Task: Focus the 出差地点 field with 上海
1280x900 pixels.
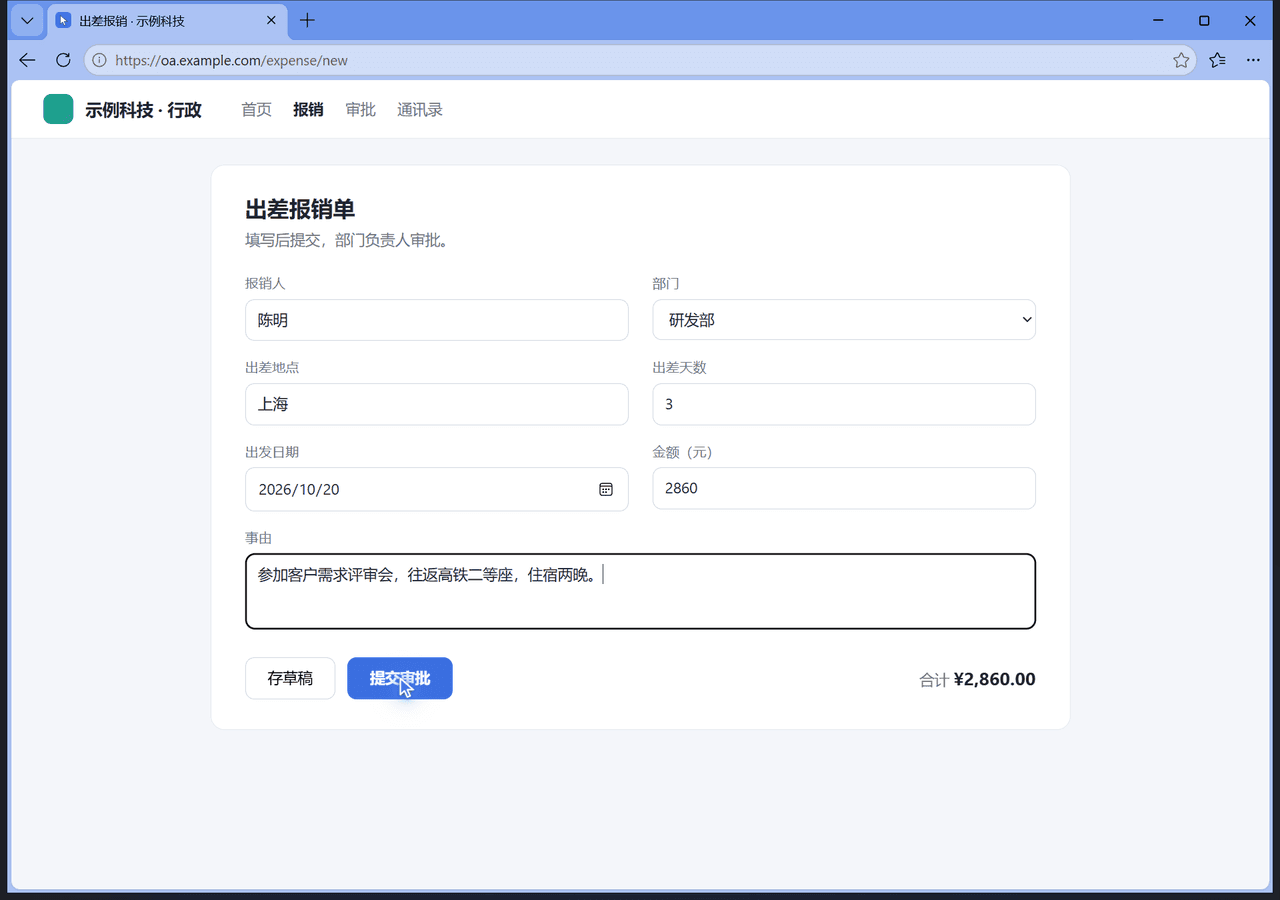Action: (x=437, y=404)
